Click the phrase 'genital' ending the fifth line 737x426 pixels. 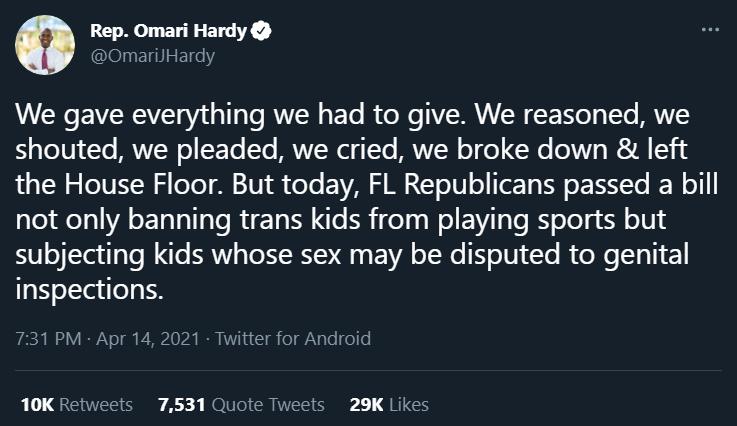[646, 255]
